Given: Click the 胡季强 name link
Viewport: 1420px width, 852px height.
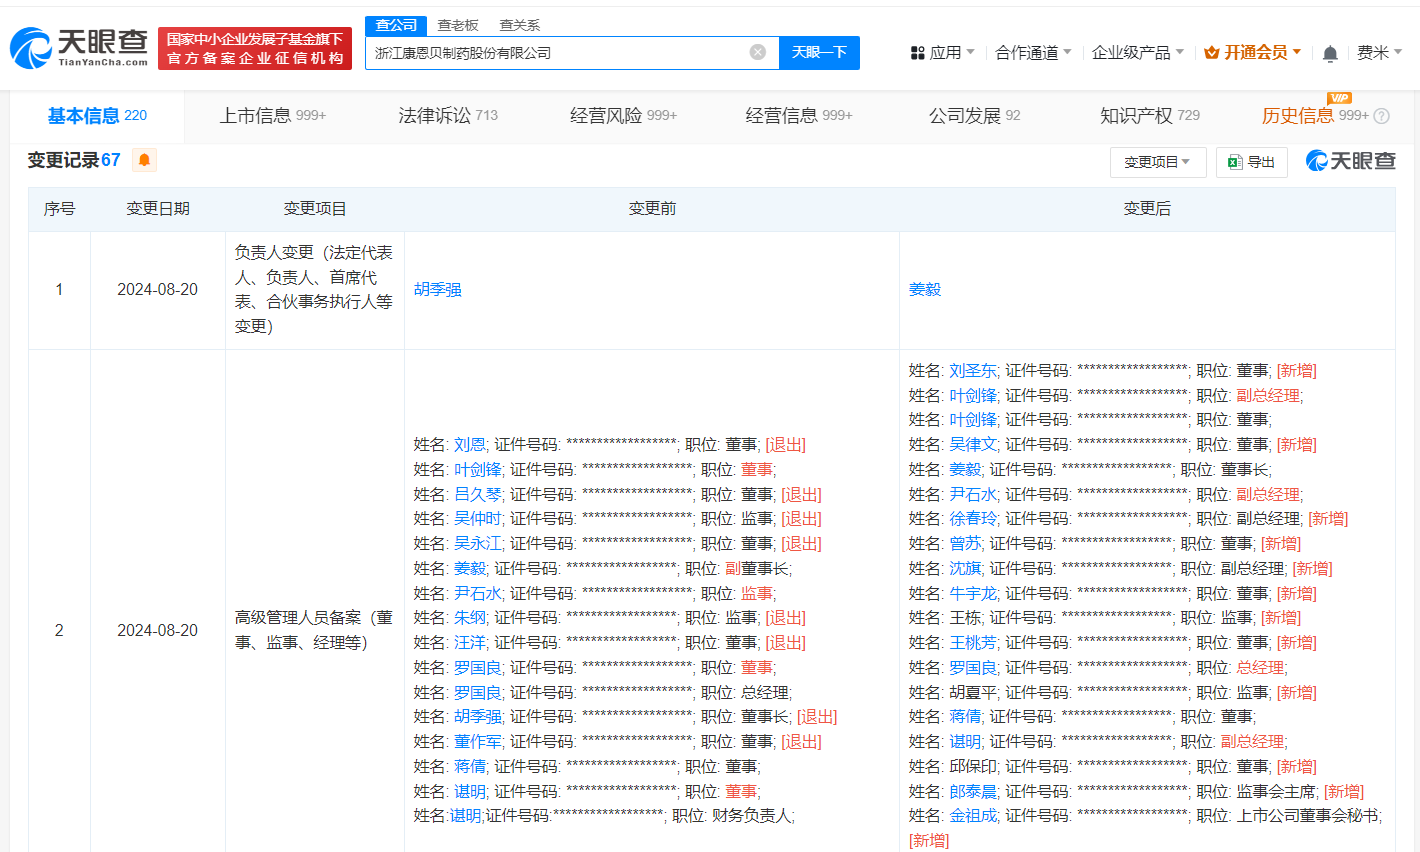Looking at the screenshot, I should pyautogui.click(x=437, y=290).
